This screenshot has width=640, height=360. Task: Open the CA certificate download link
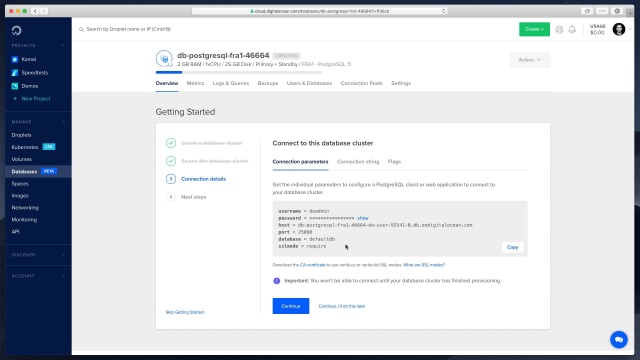pyautogui.click(x=313, y=265)
